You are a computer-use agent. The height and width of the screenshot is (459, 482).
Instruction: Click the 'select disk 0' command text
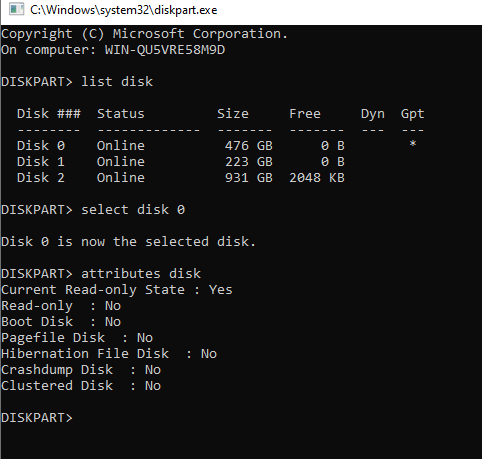133,210
